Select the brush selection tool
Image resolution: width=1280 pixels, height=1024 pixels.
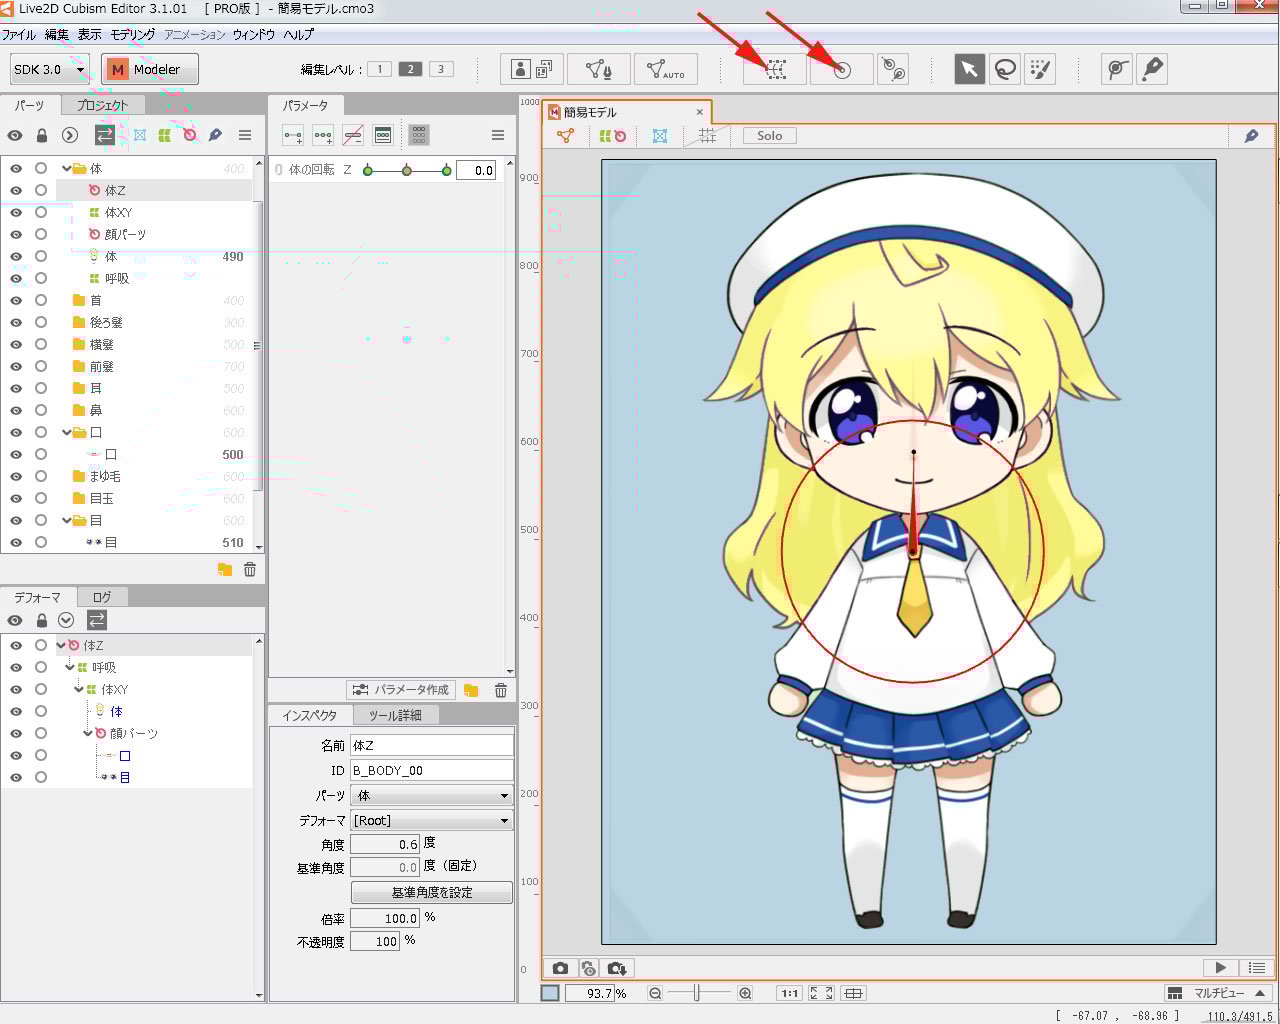coord(1040,69)
